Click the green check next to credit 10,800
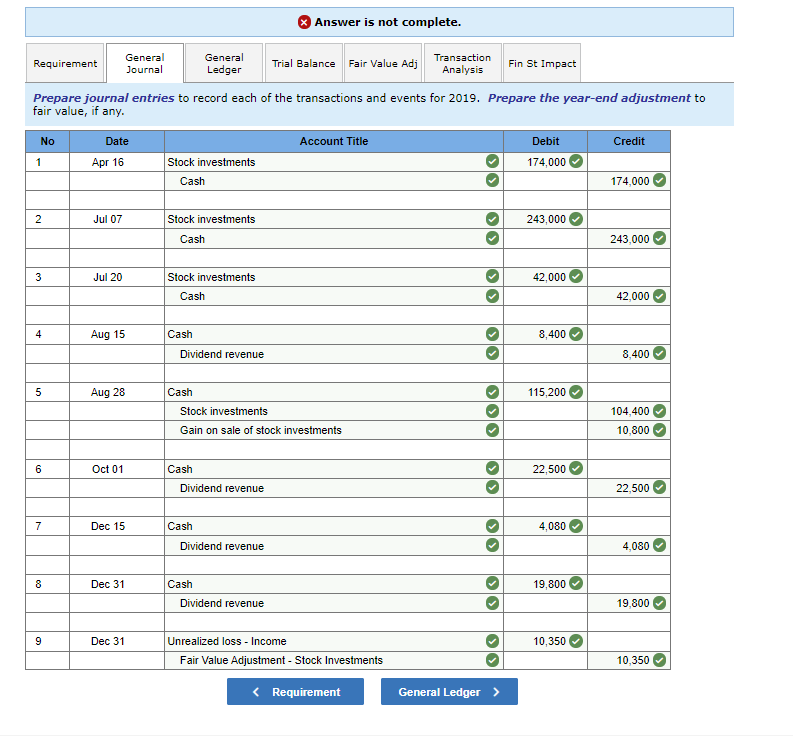The height and width of the screenshot is (737, 793). coord(659,430)
